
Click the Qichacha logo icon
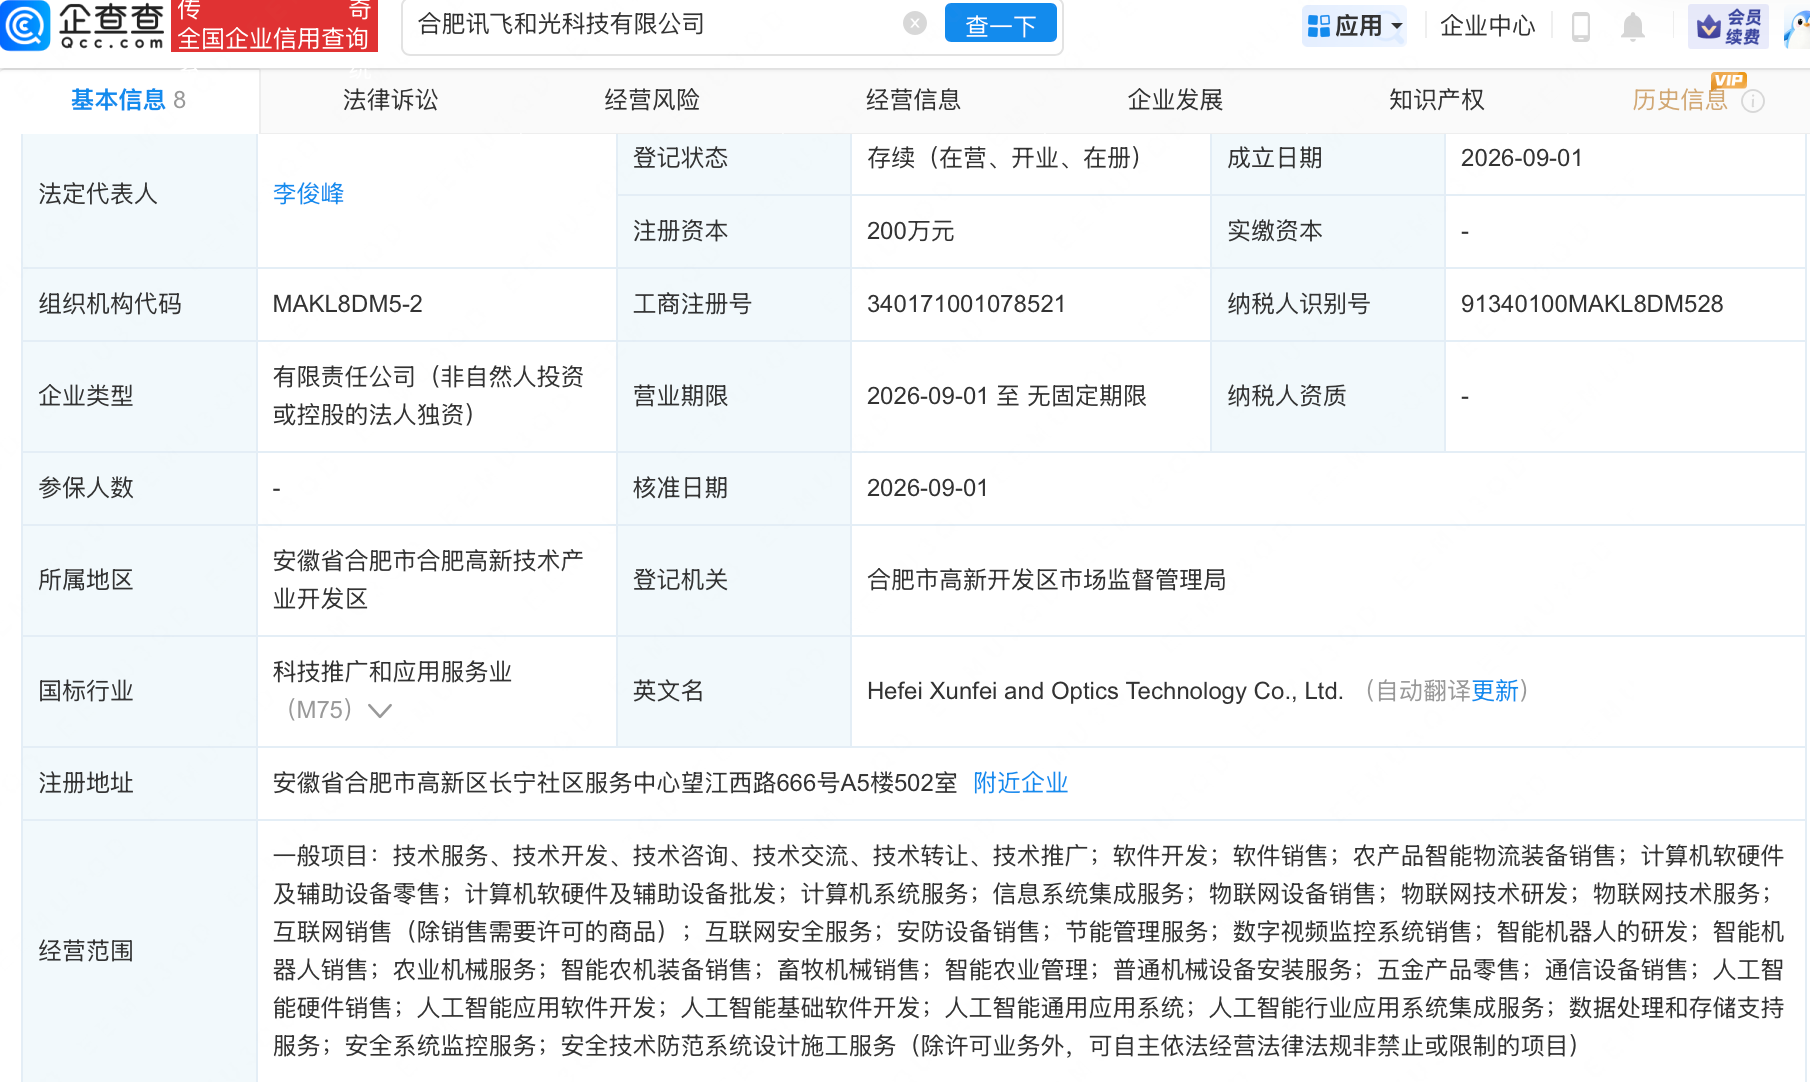coord(25,26)
